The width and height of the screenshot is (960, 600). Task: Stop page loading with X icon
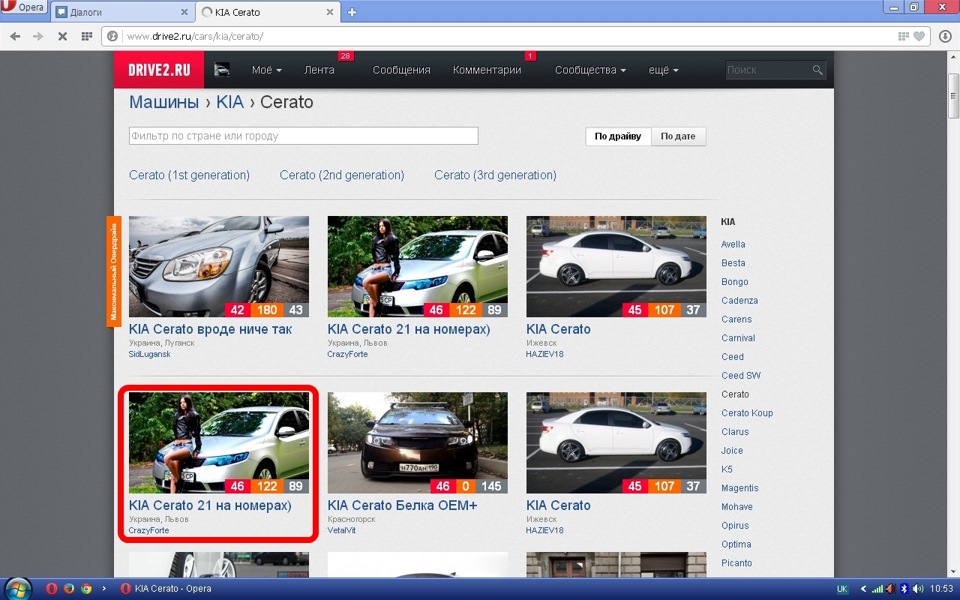(62, 36)
